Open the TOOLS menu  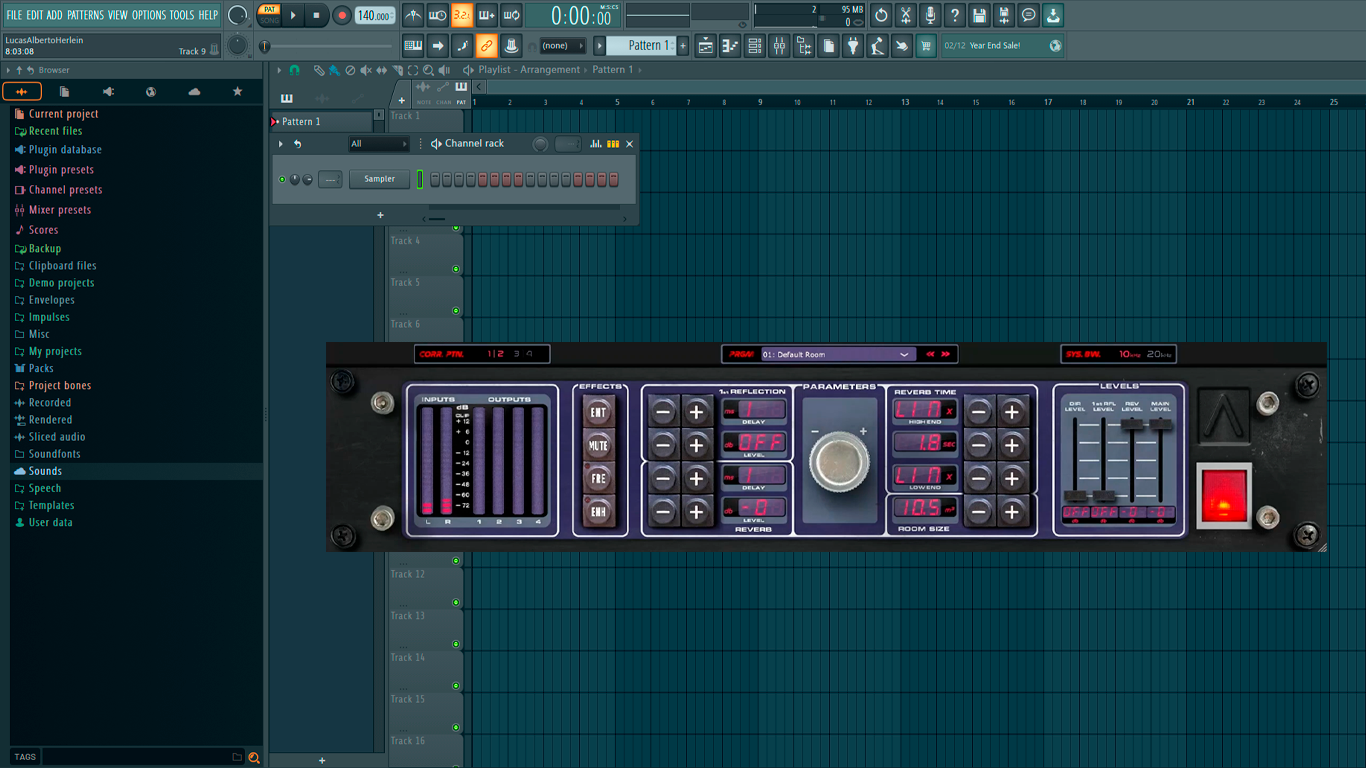tap(182, 15)
